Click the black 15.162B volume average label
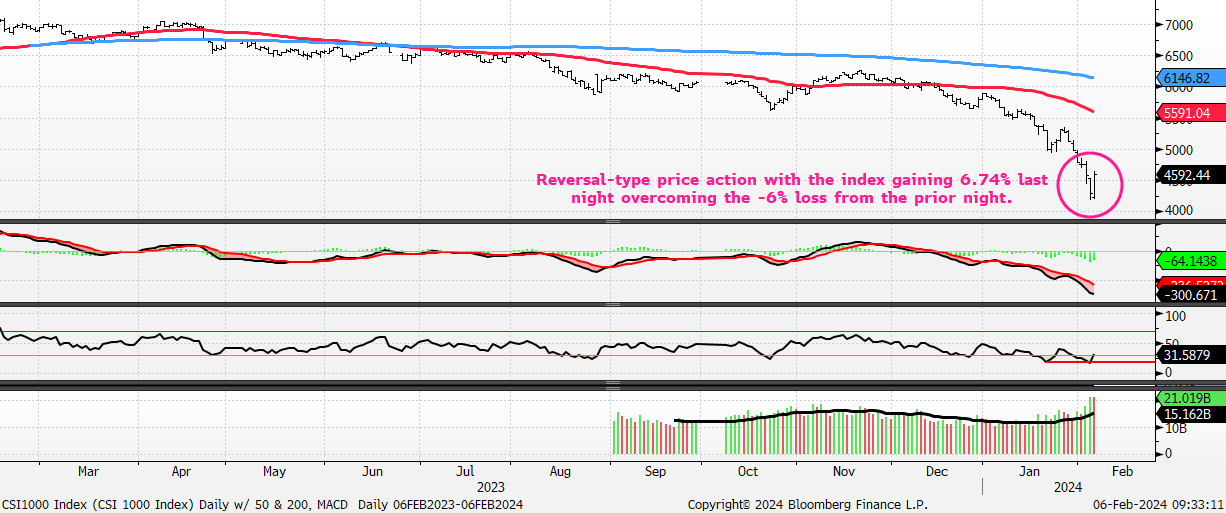 pos(1188,415)
